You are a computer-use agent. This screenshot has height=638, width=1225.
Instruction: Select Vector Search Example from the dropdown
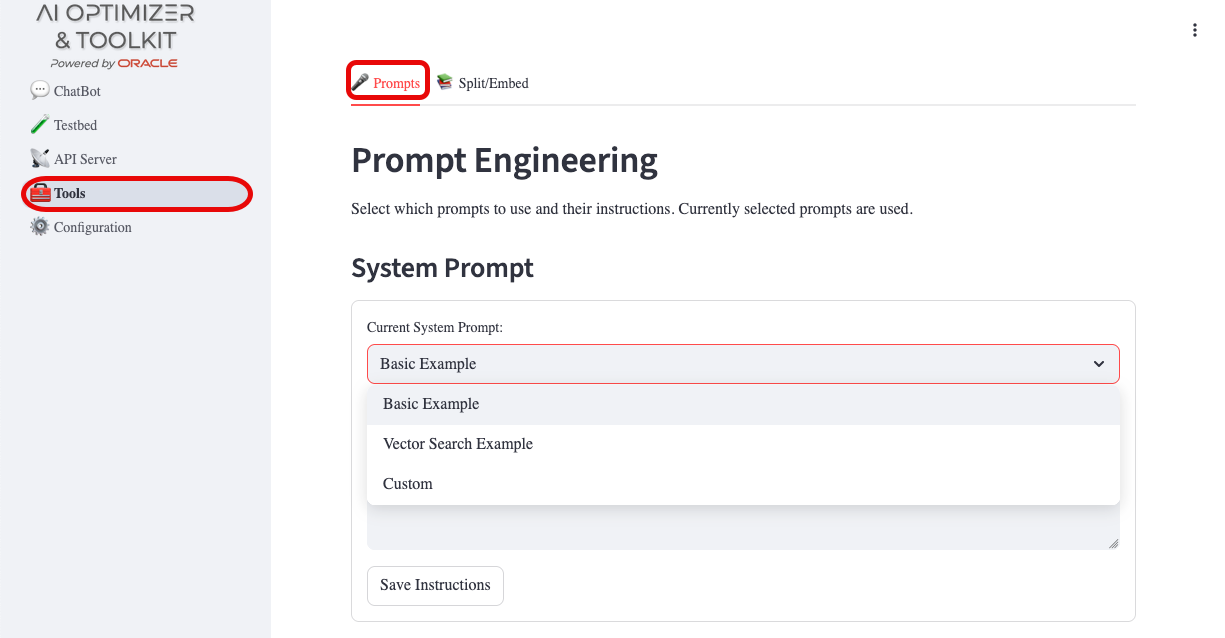click(458, 443)
